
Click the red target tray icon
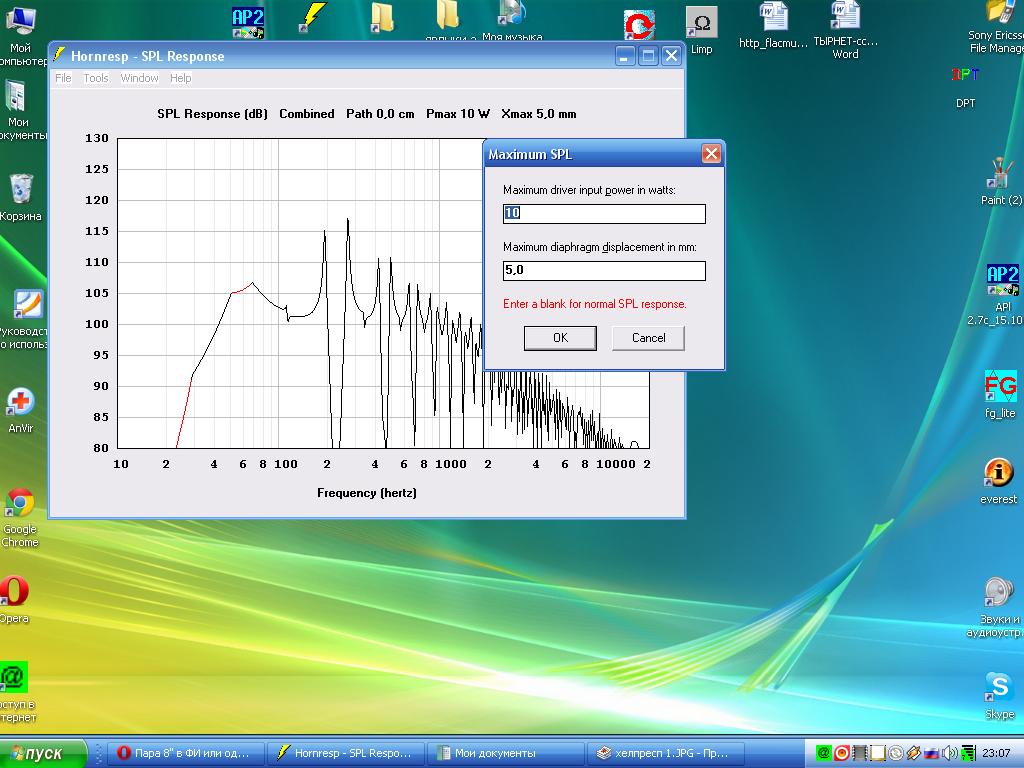pos(842,753)
